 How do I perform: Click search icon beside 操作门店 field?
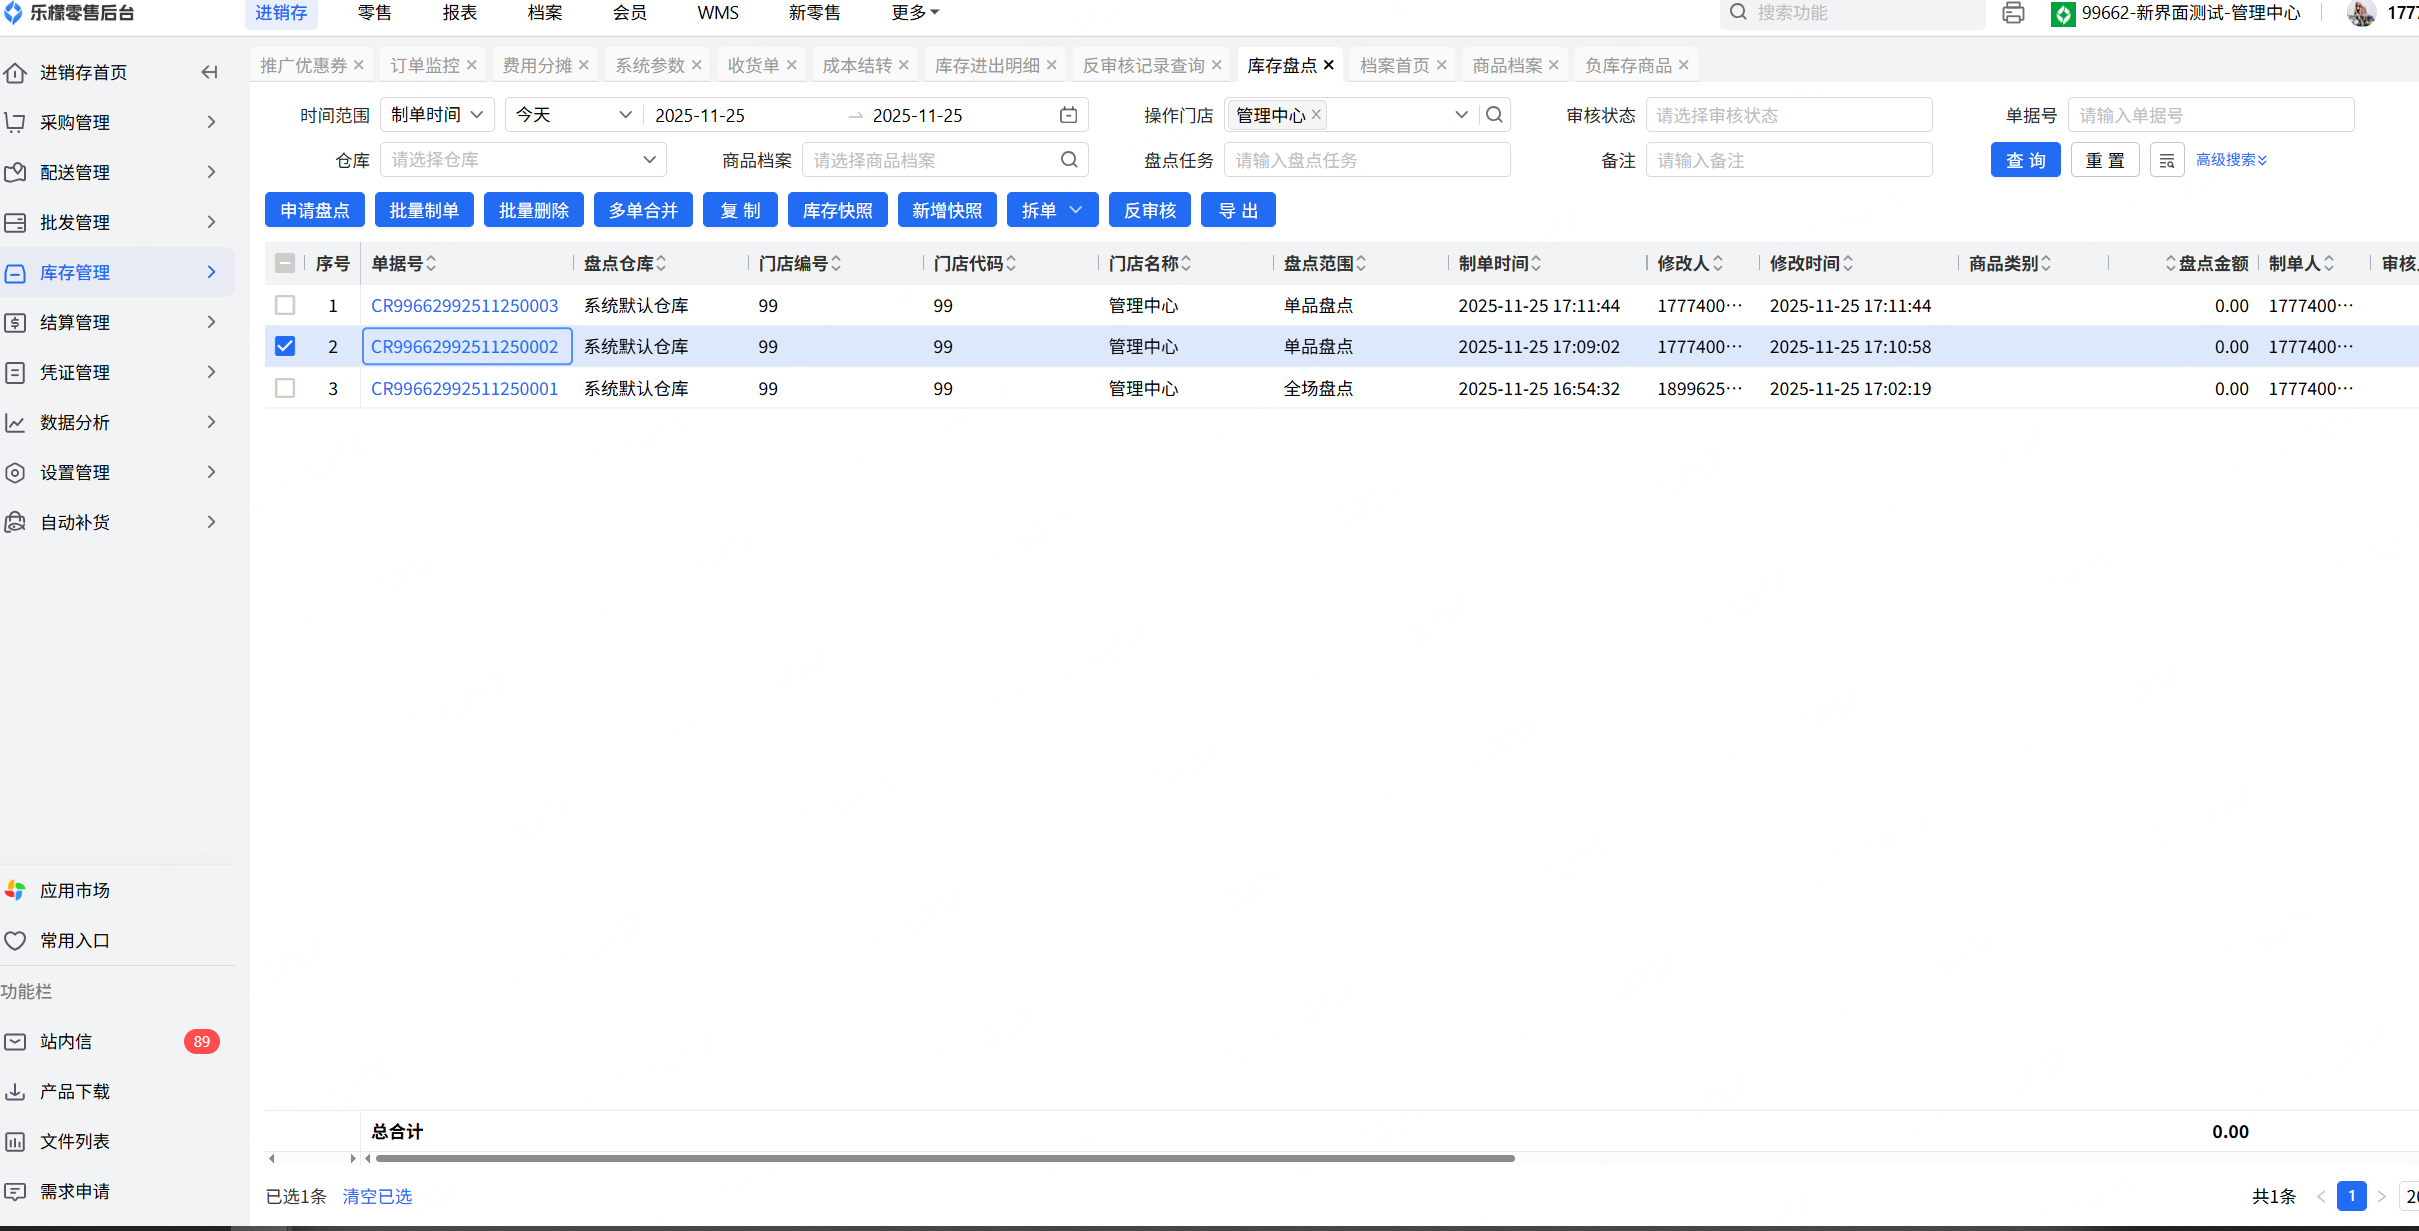1494,115
